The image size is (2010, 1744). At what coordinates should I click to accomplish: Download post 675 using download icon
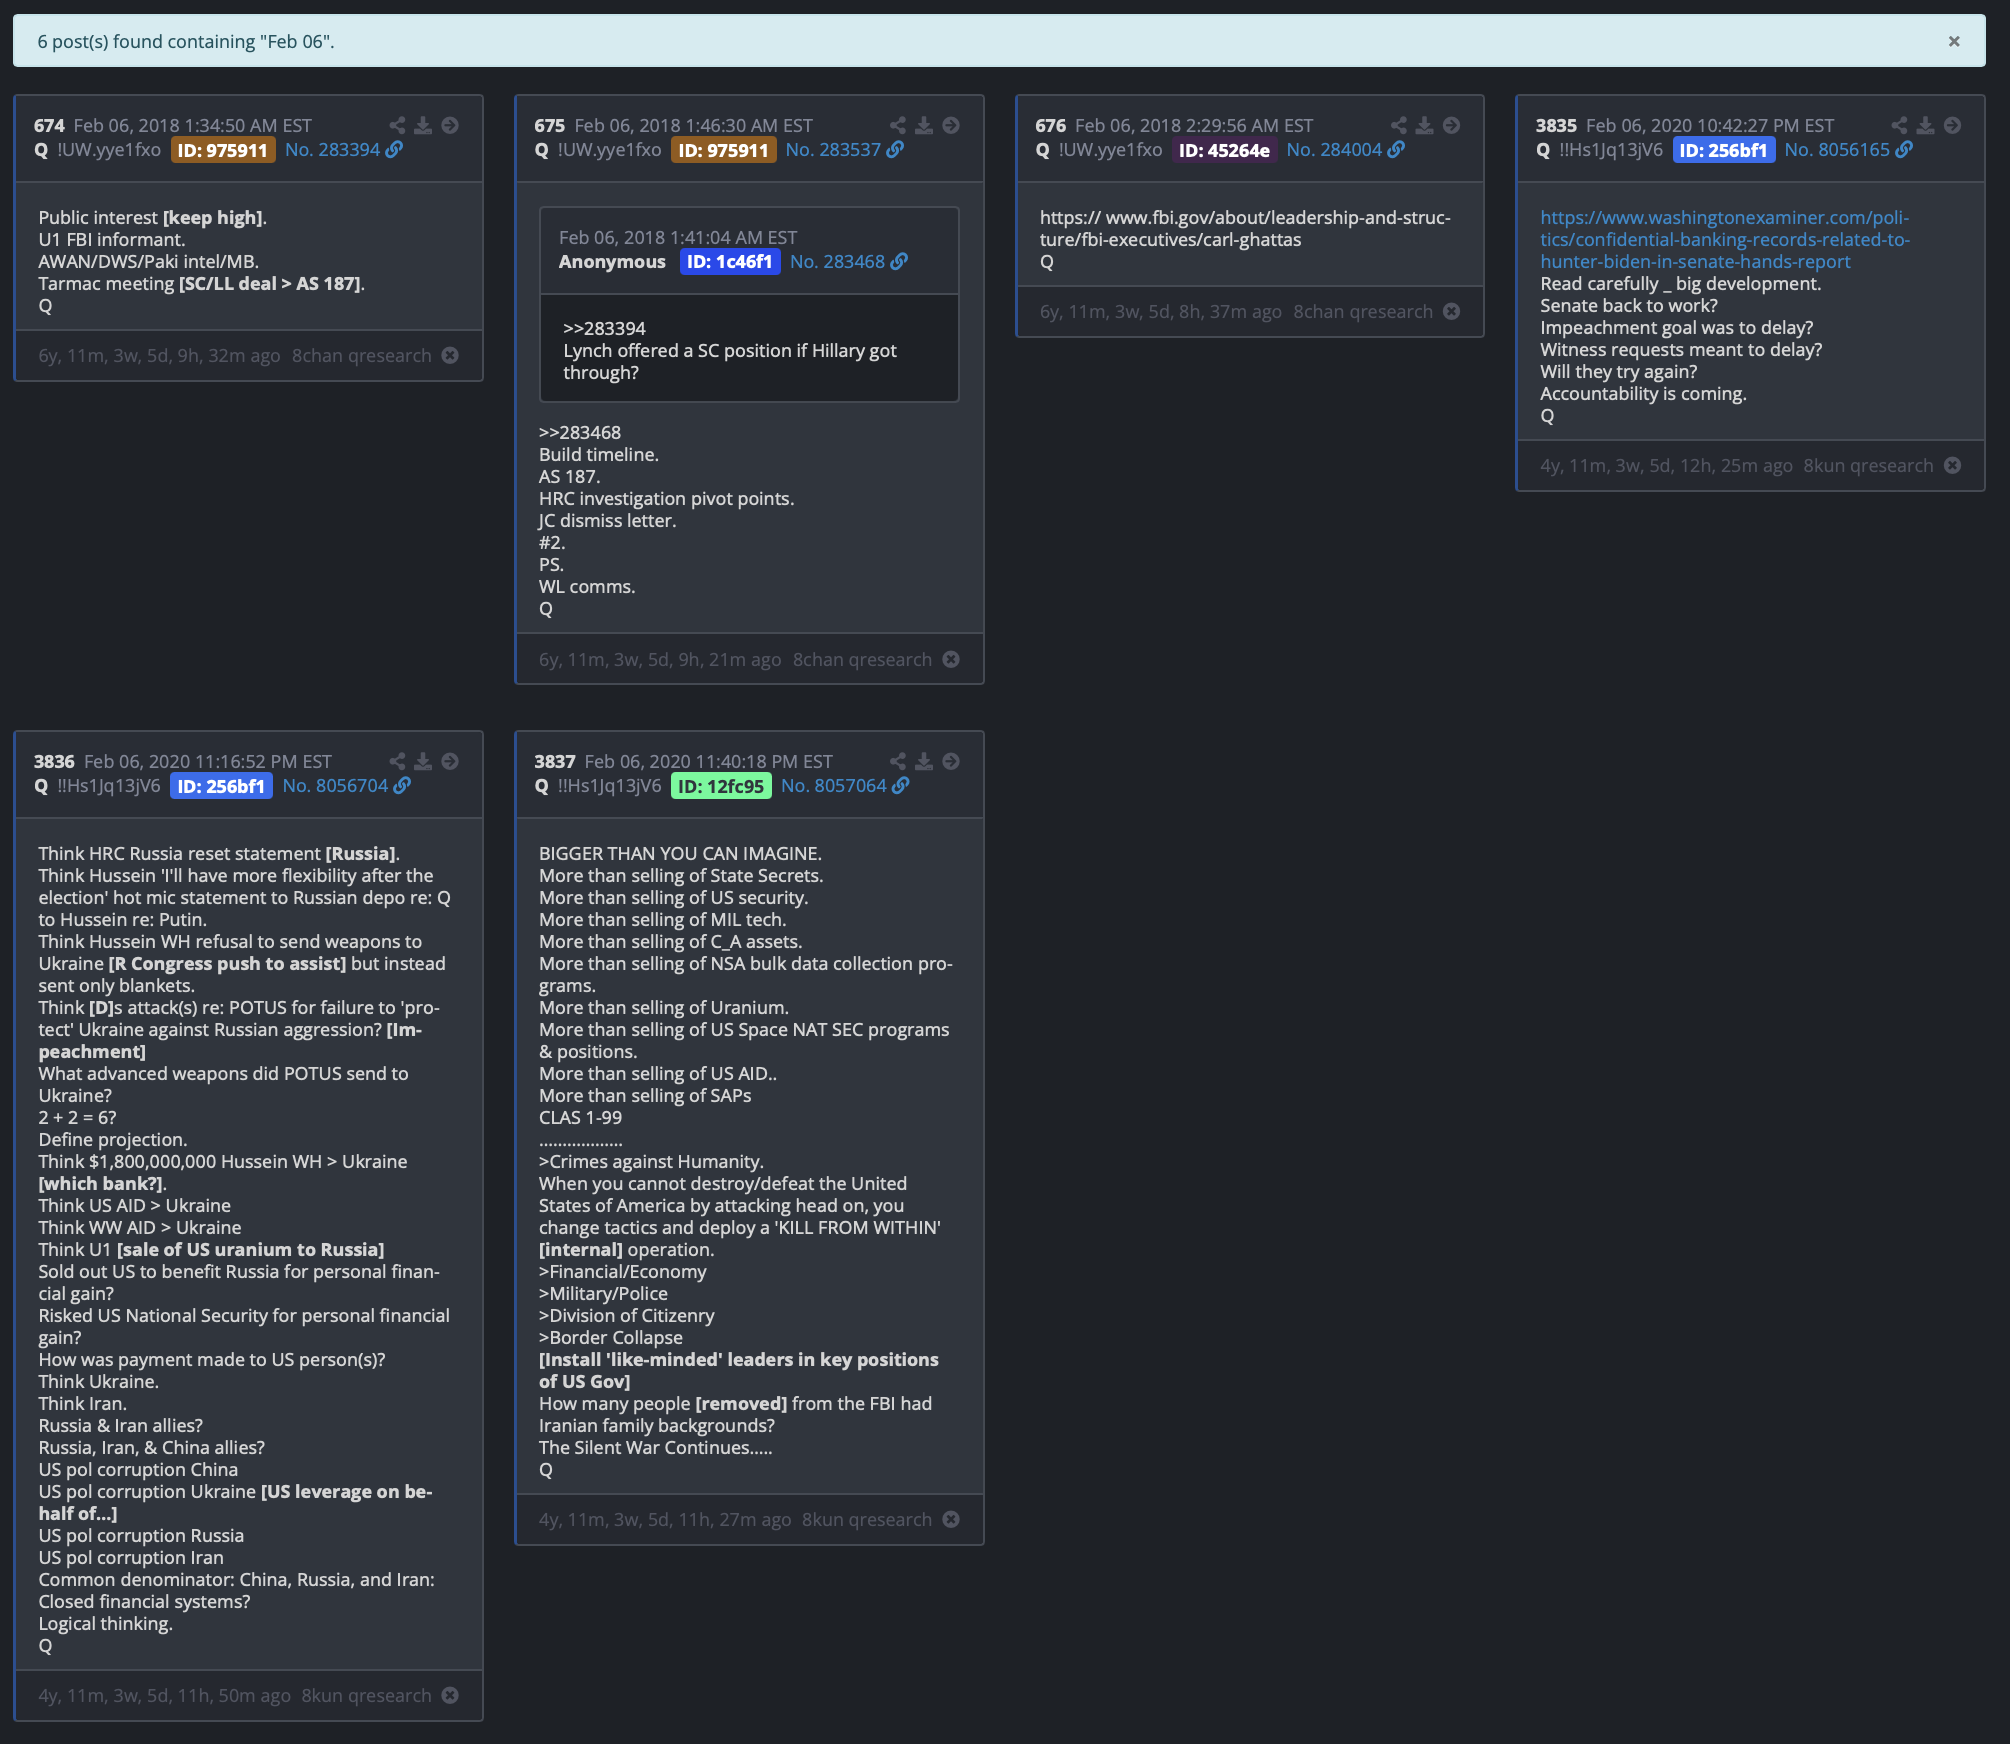coord(924,125)
